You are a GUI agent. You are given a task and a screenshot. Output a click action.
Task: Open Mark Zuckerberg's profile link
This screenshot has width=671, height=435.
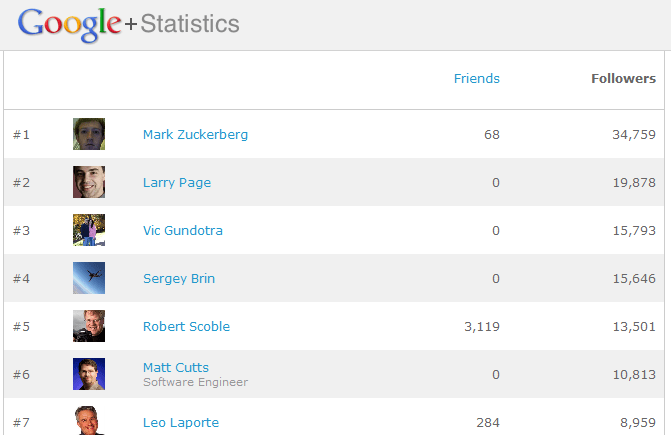click(x=195, y=134)
